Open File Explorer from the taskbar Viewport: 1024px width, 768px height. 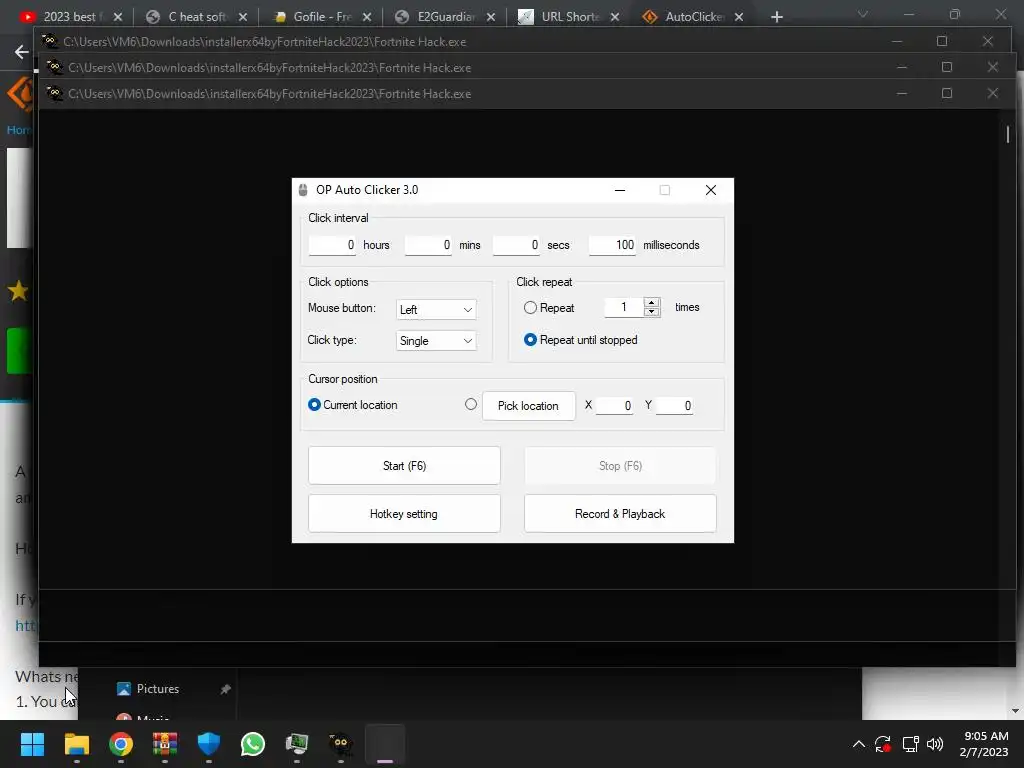click(76, 744)
